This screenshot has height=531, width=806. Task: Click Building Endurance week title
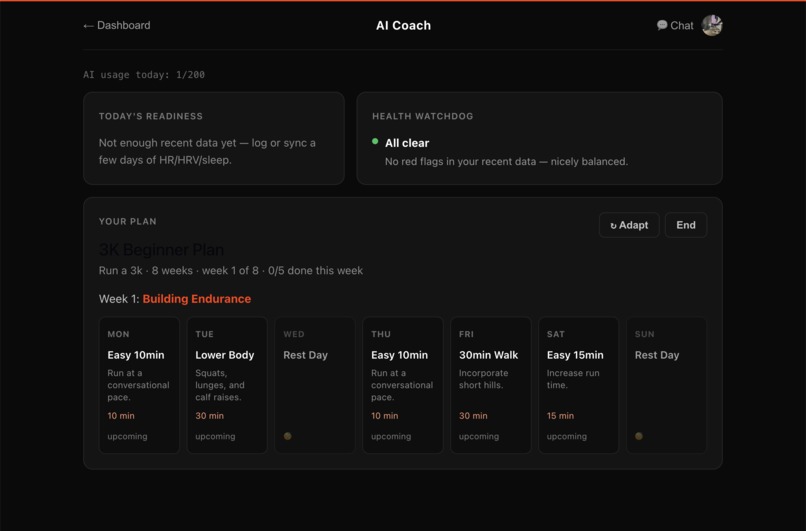click(x=197, y=299)
